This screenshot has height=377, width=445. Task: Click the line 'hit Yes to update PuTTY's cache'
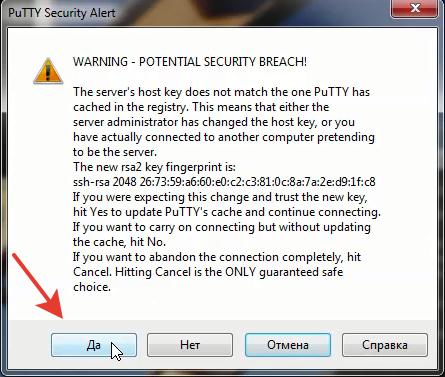coord(227,212)
